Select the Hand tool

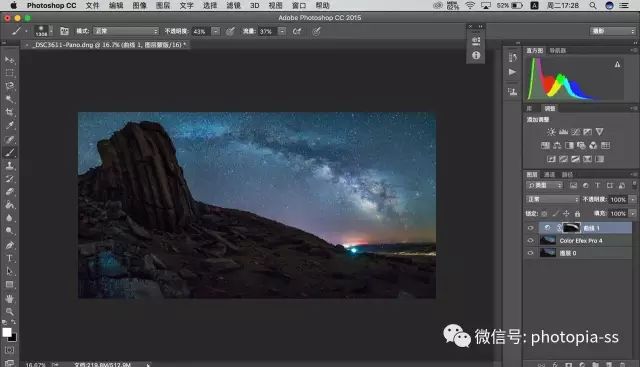tap(9, 298)
